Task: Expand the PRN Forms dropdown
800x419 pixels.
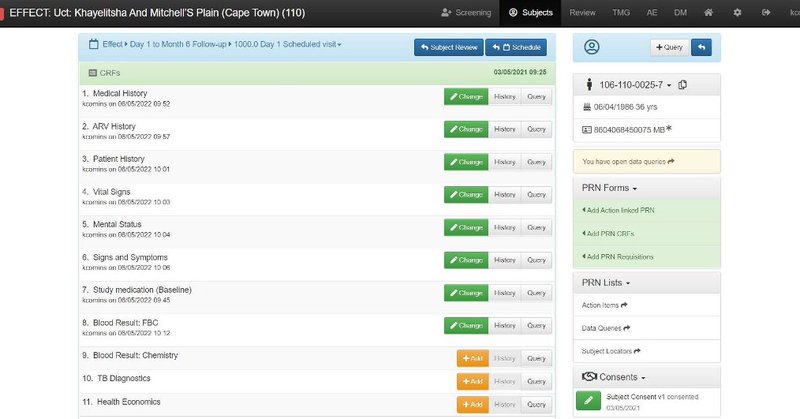Action: coord(609,188)
